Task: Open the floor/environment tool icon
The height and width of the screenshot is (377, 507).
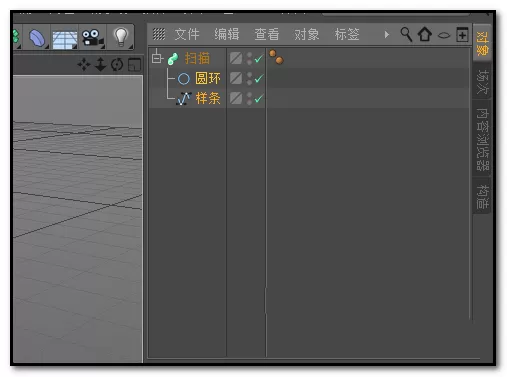Action: click(x=65, y=38)
